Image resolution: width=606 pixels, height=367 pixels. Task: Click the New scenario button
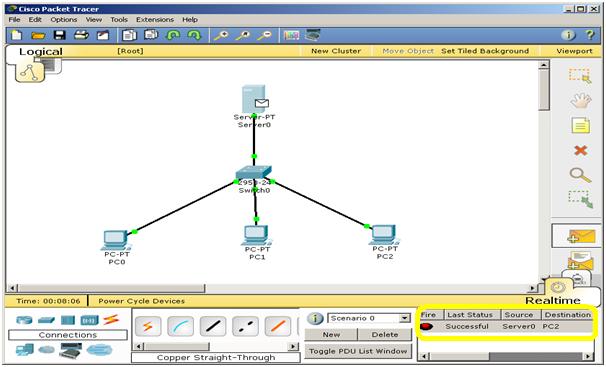(331, 335)
